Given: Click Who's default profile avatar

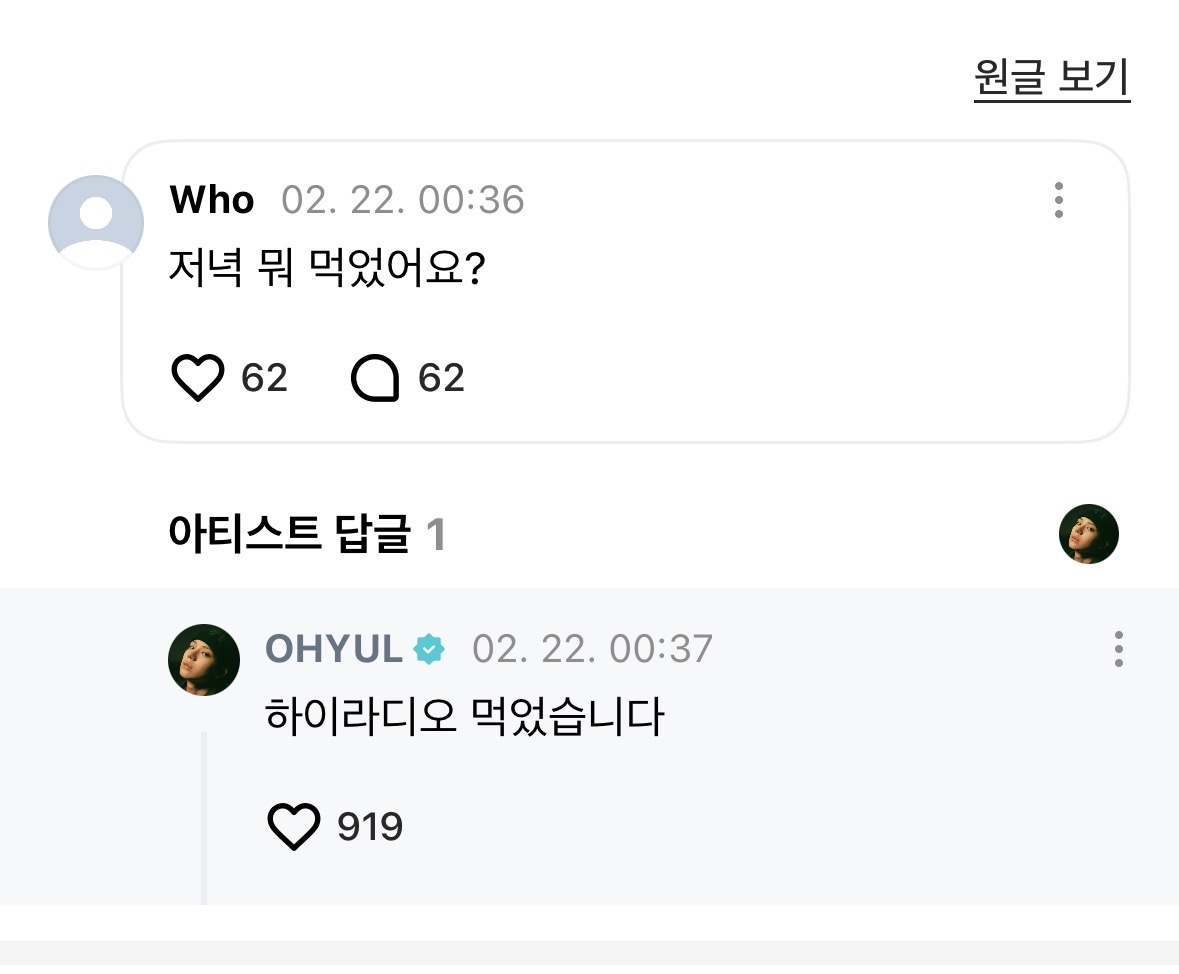Looking at the screenshot, I should click(x=96, y=222).
